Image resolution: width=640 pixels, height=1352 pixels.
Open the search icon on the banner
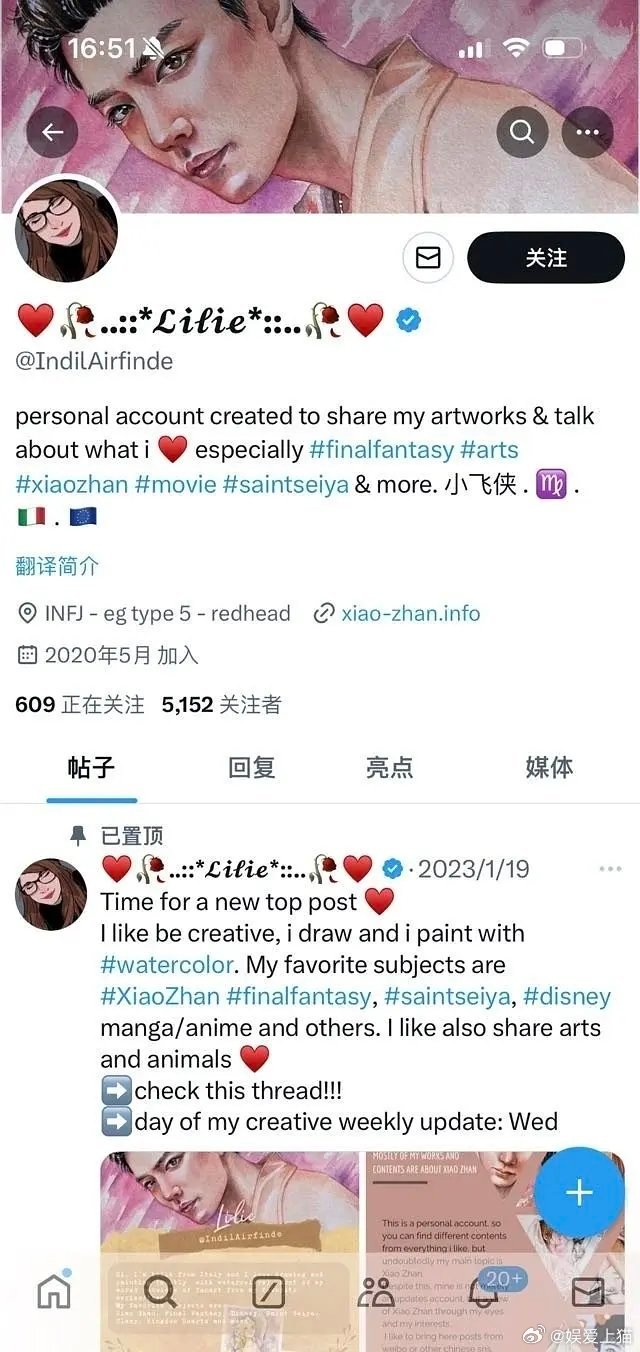click(x=522, y=131)
